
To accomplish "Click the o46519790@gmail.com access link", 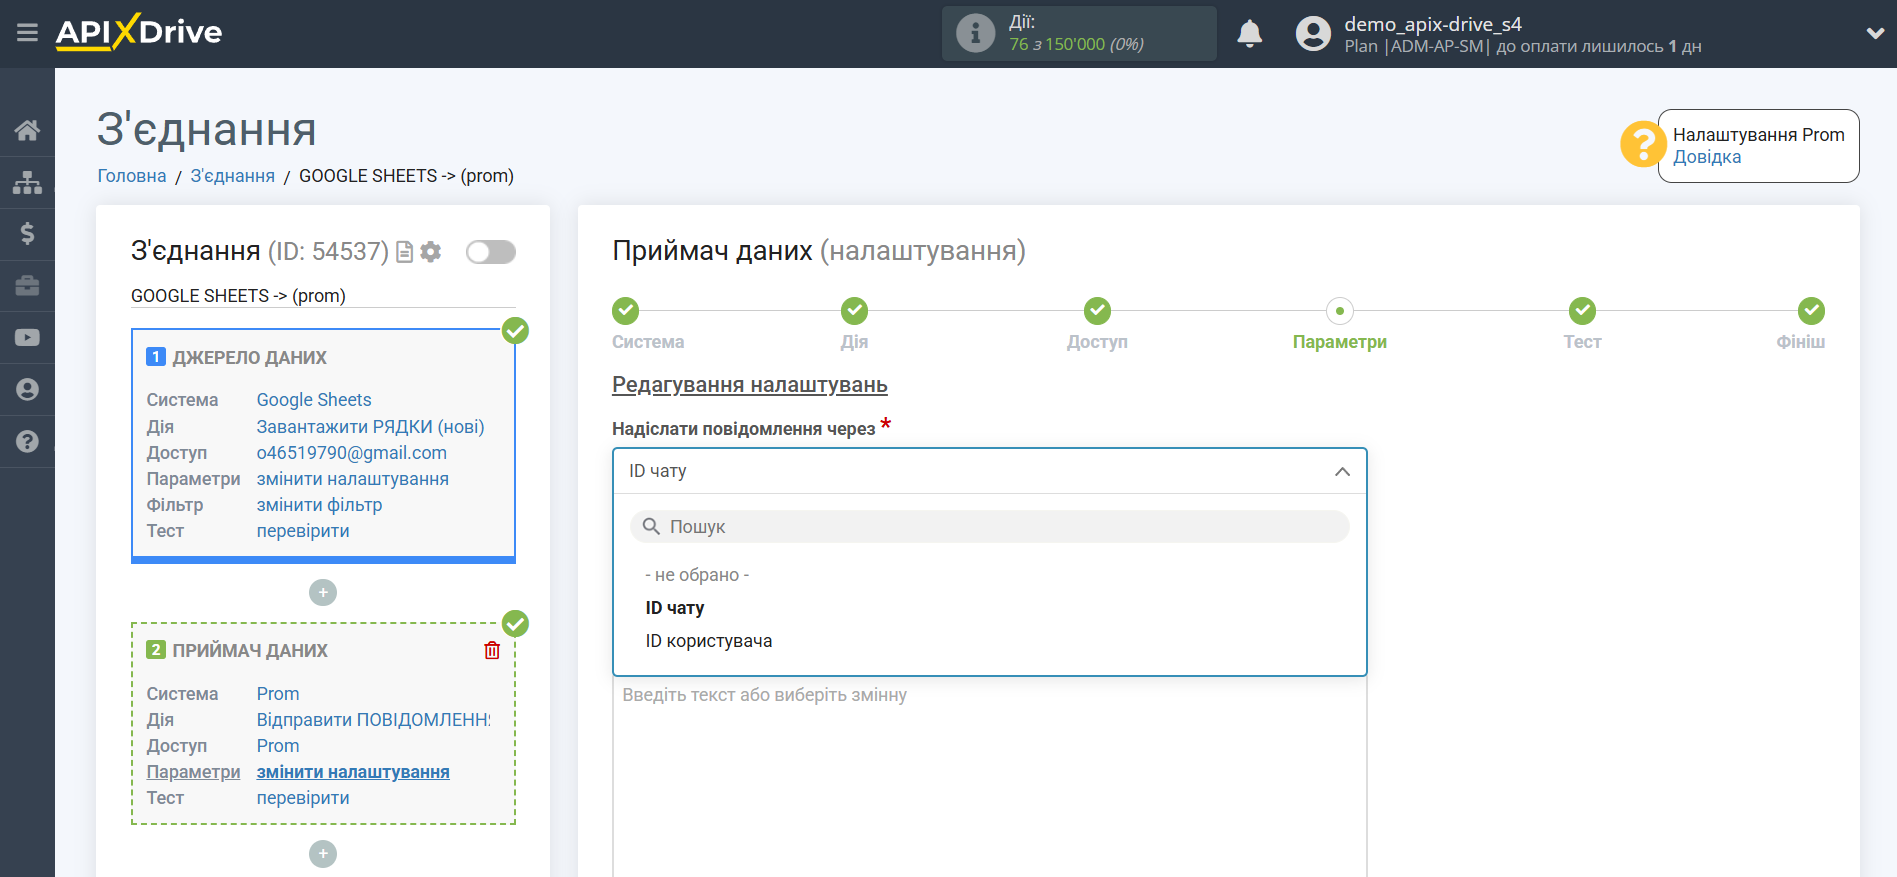I will (352, 453).
